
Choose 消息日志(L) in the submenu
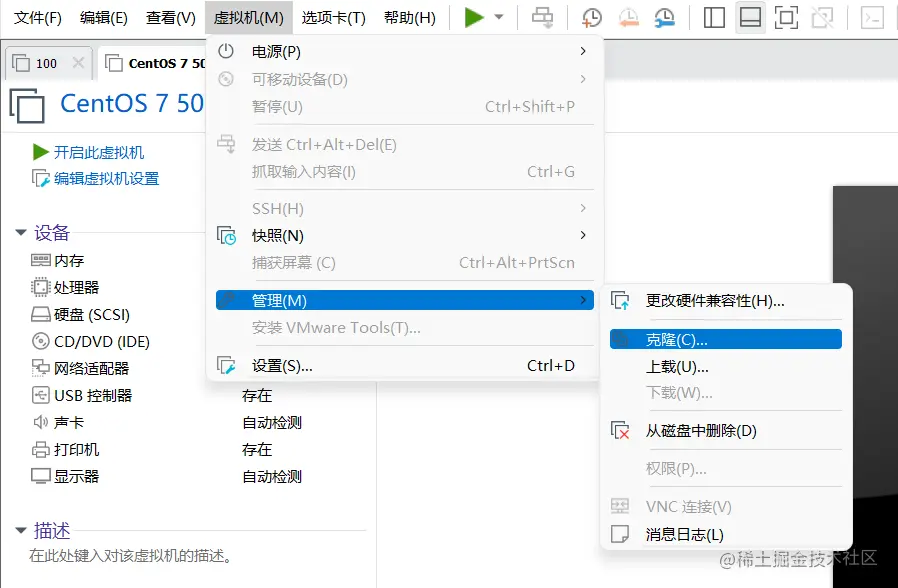(x=726, y=534)
